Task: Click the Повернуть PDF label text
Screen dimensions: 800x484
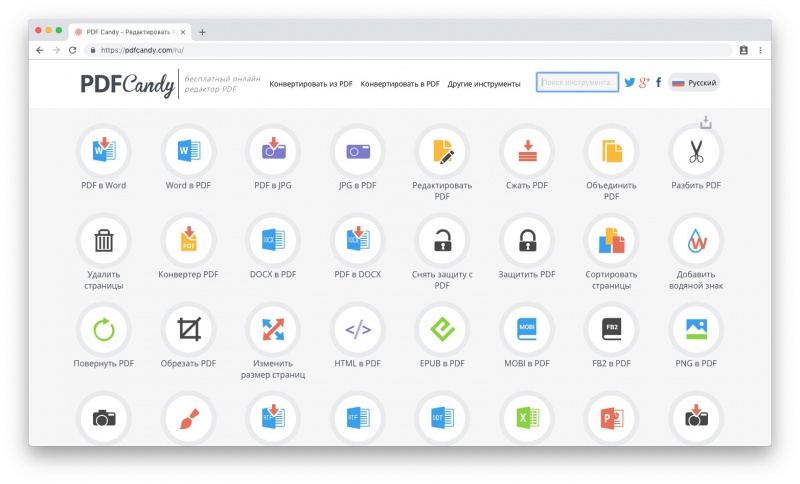Action: coord(104,363)
